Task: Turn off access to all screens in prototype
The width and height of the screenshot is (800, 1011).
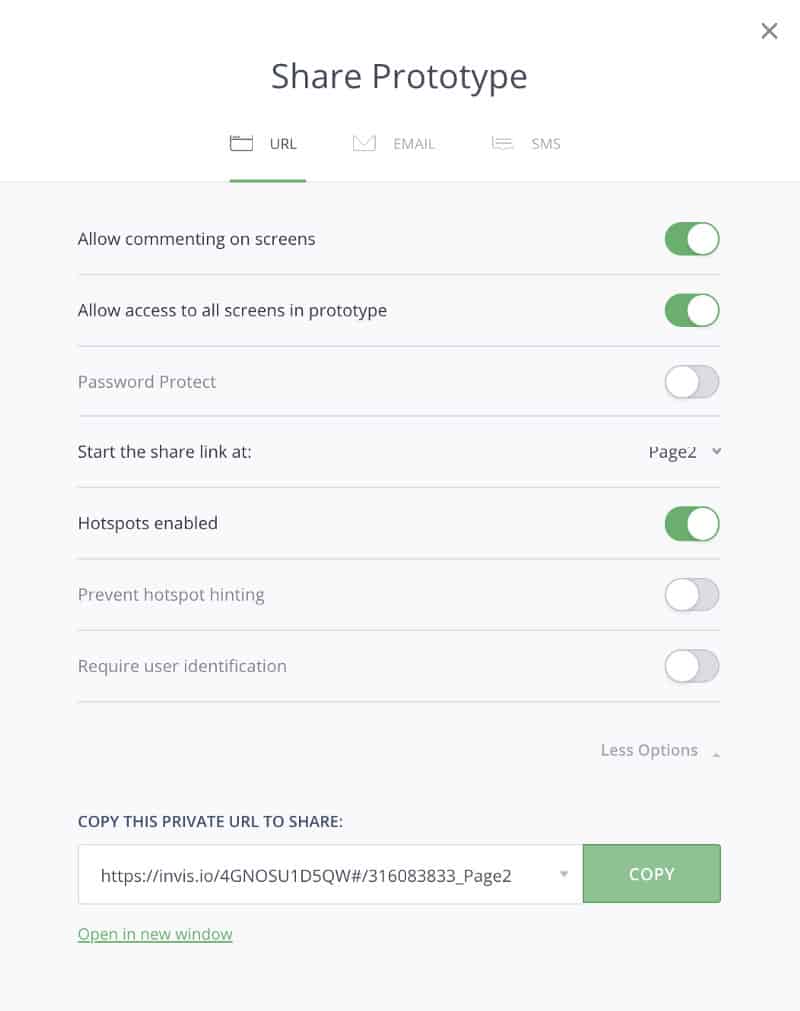Action: pos(692,310)
